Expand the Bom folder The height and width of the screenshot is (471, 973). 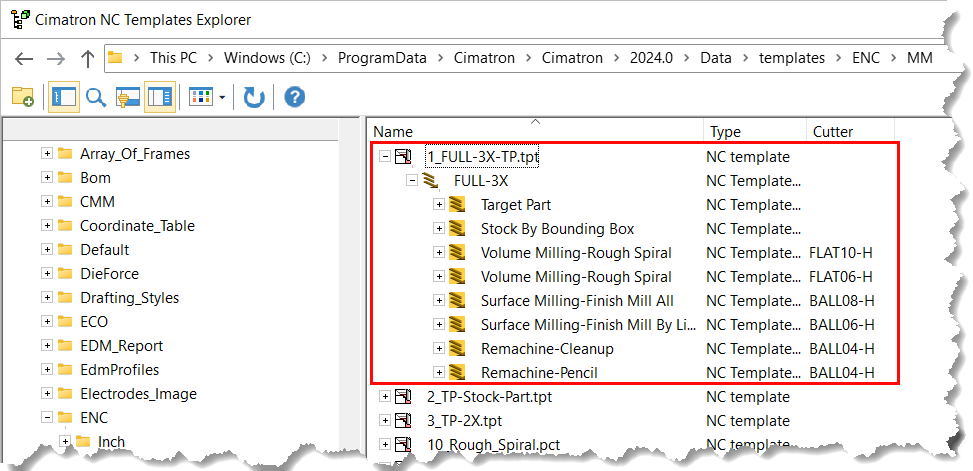(47, 177)
